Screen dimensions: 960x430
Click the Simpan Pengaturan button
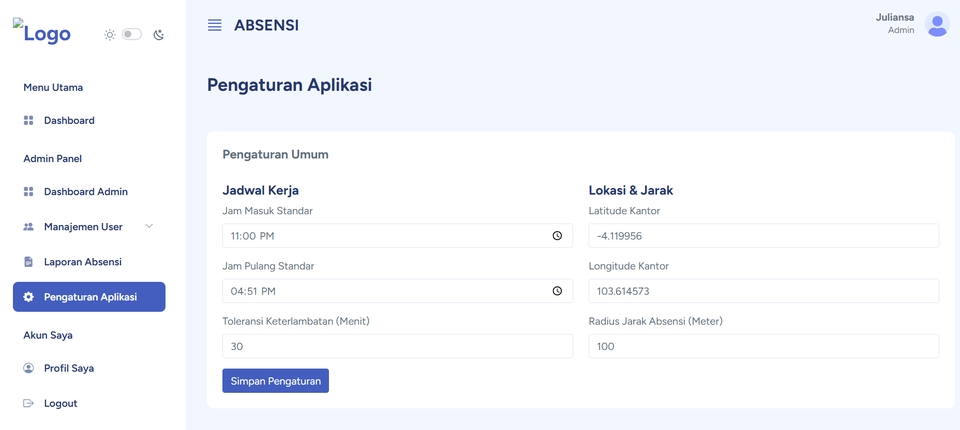coord(276,381)
